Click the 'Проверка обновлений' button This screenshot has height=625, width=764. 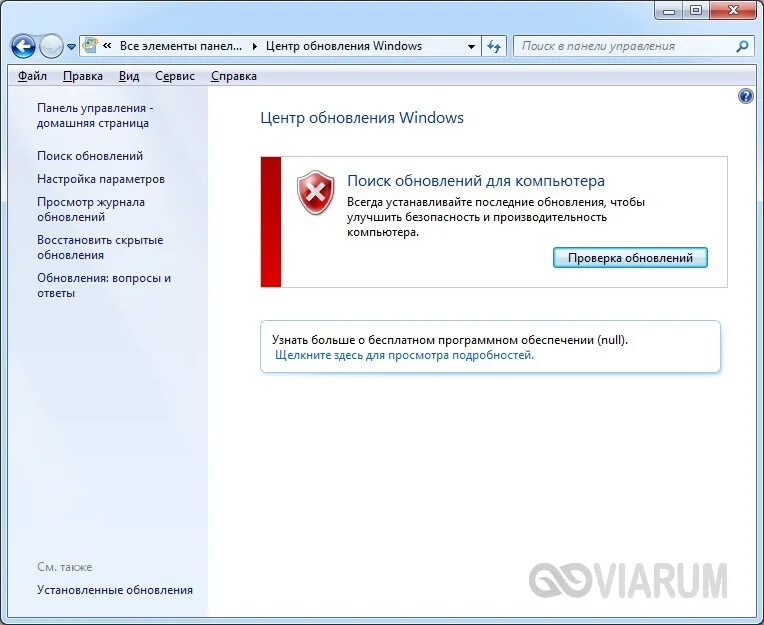[630, 258]
